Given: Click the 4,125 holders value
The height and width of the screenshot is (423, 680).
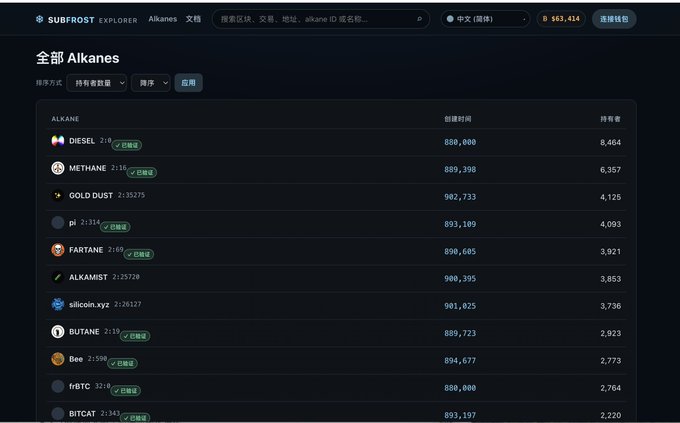Looking at the screenshot, I should [611, 197].
